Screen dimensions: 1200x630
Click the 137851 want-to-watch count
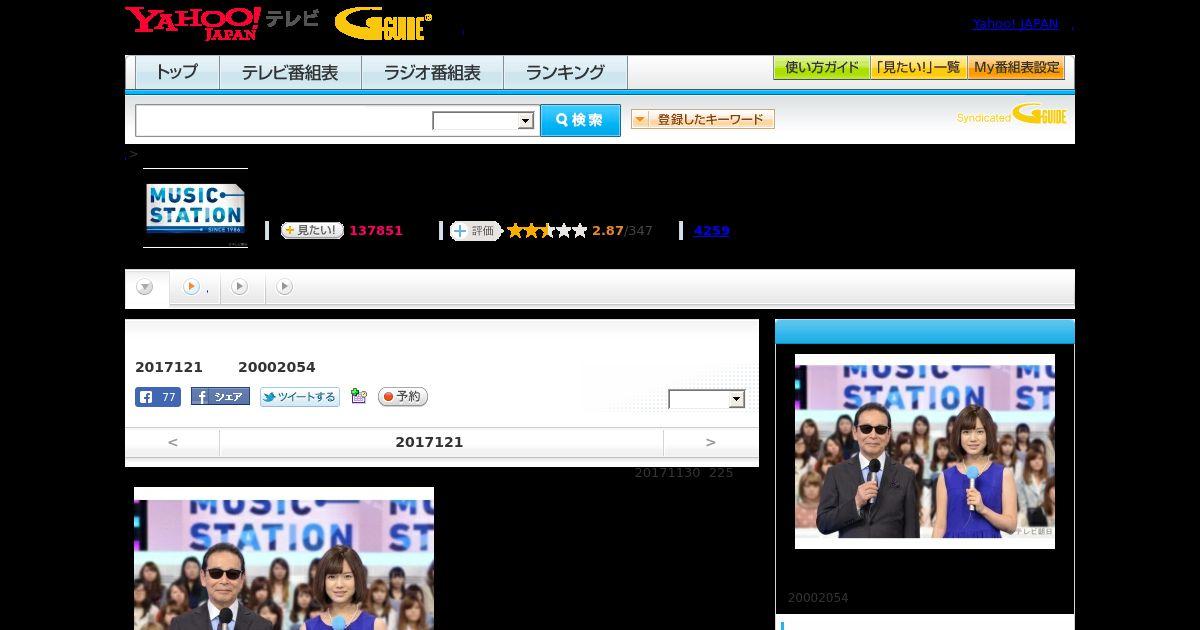(x=376, y=231)
